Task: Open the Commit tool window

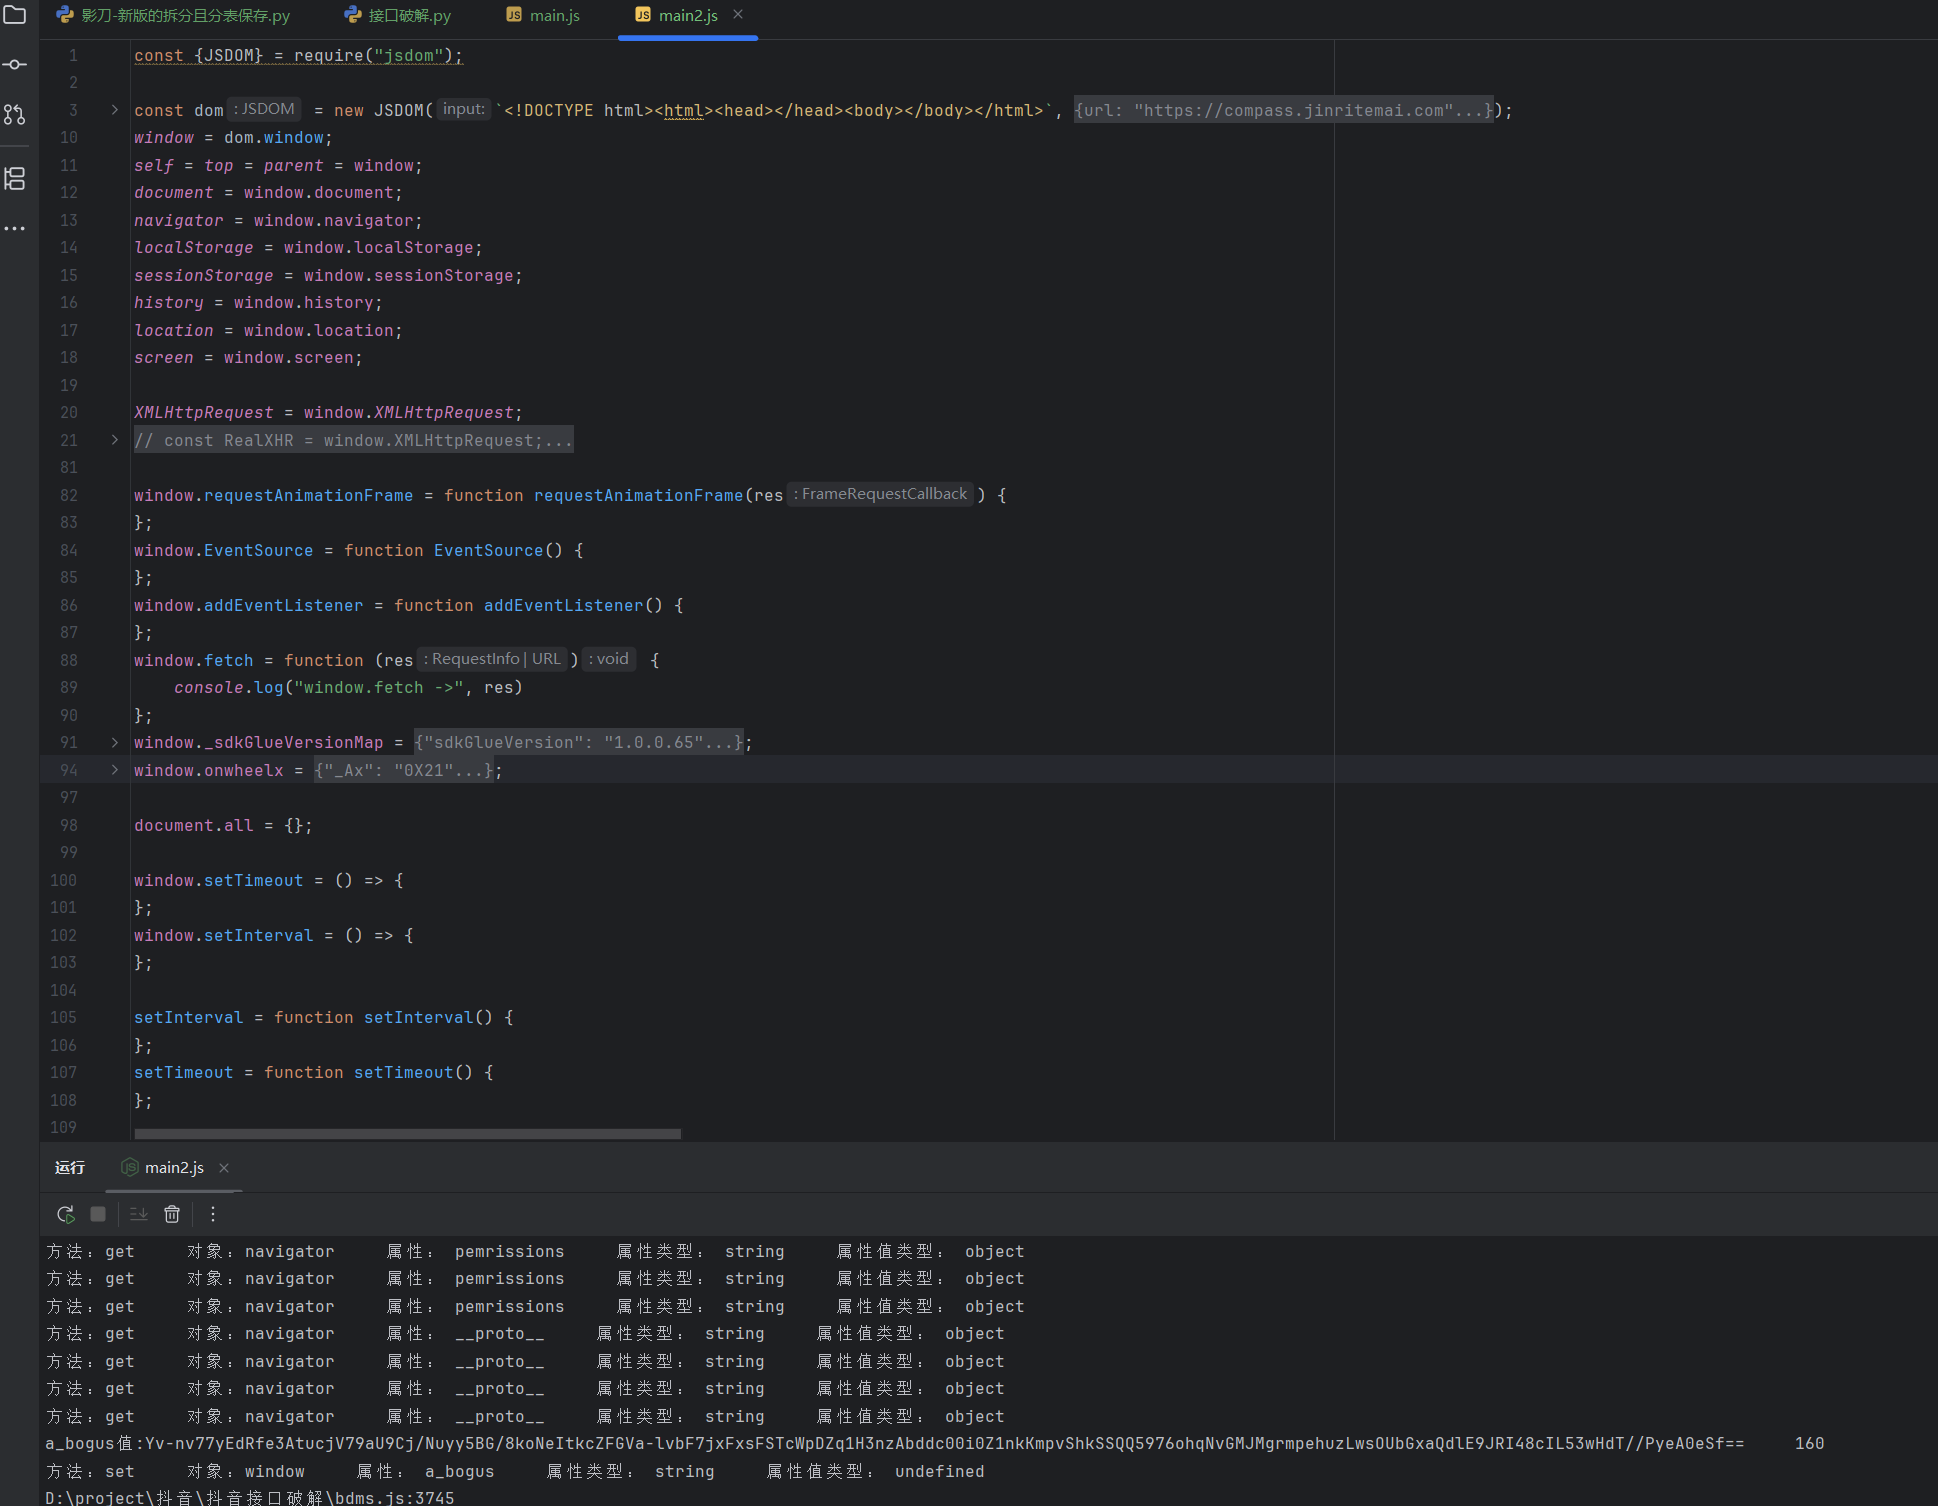Action: [x=15, y=65]
